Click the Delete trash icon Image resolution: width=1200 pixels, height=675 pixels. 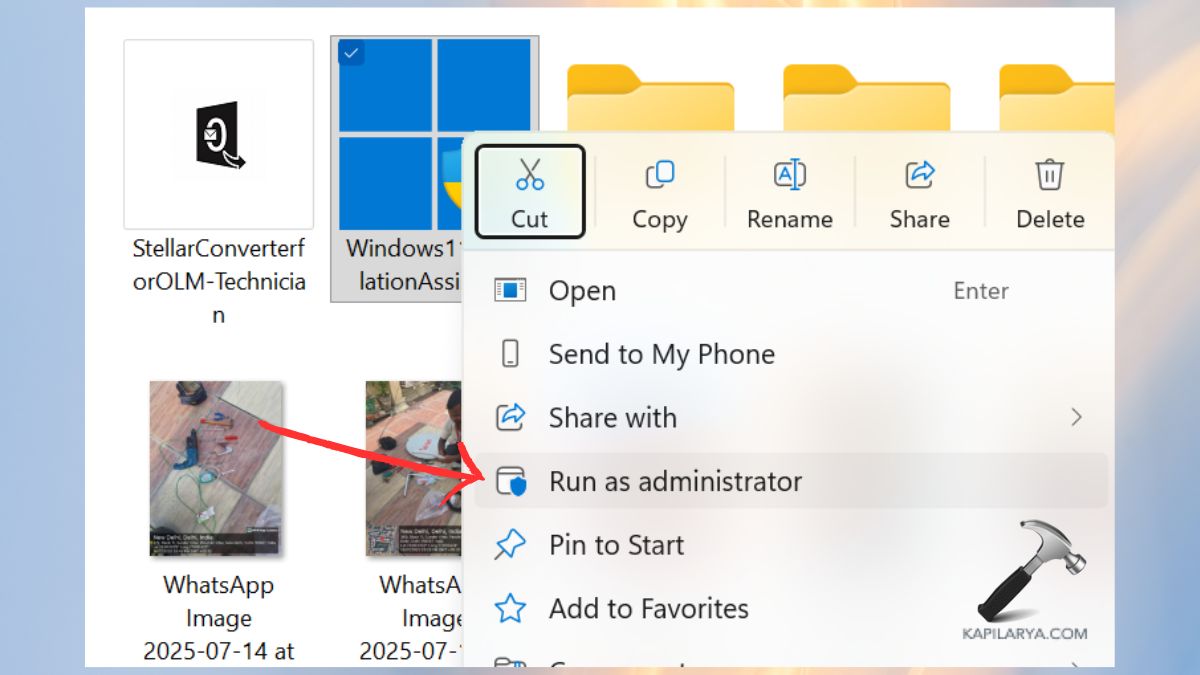[1049, 174]
